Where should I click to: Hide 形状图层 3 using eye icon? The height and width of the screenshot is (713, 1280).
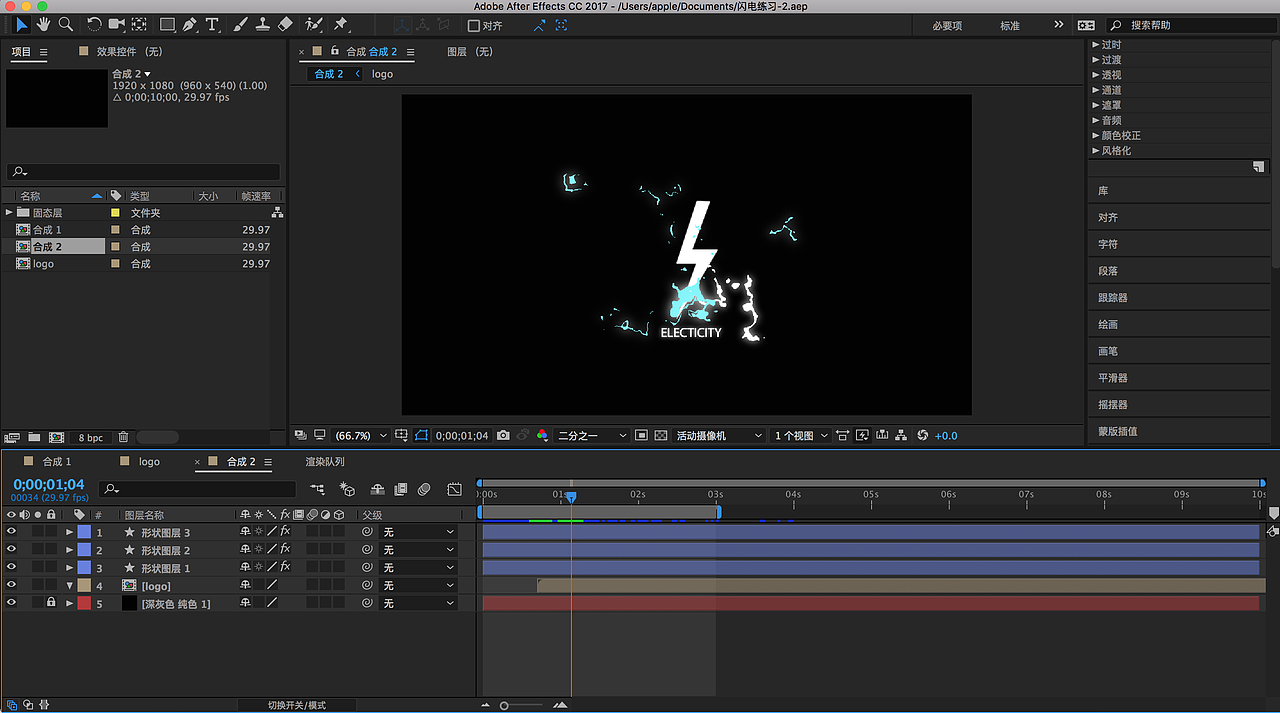[x=11, y=532]
